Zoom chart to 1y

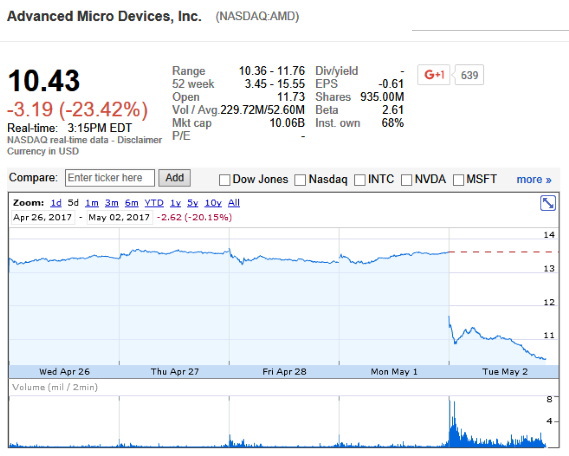click(176, 203)
